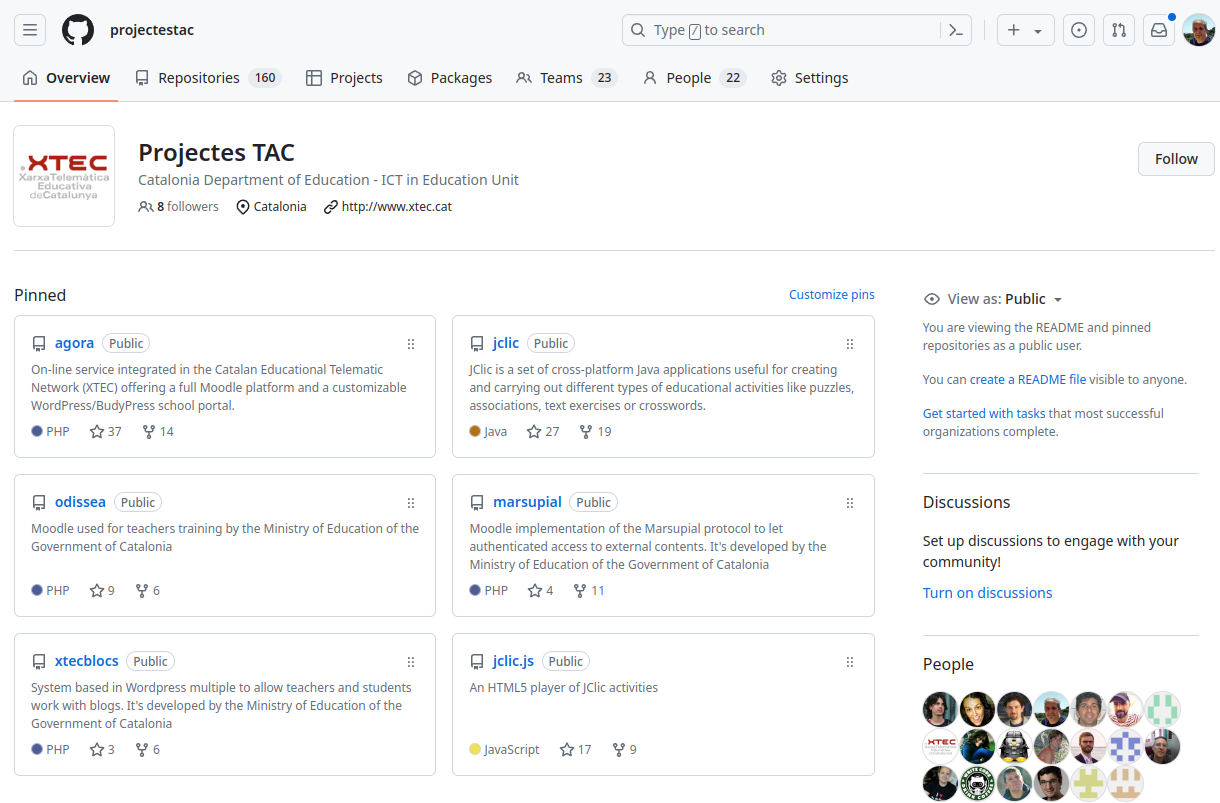Viewport: 1220px width, 803px height.
Task: Click Get started with tasks link
Action: [984, 414]
